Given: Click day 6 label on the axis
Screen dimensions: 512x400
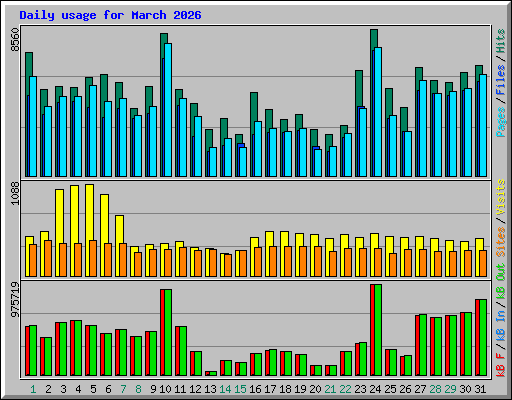Looking at the screenshot, I should point(108,389).
